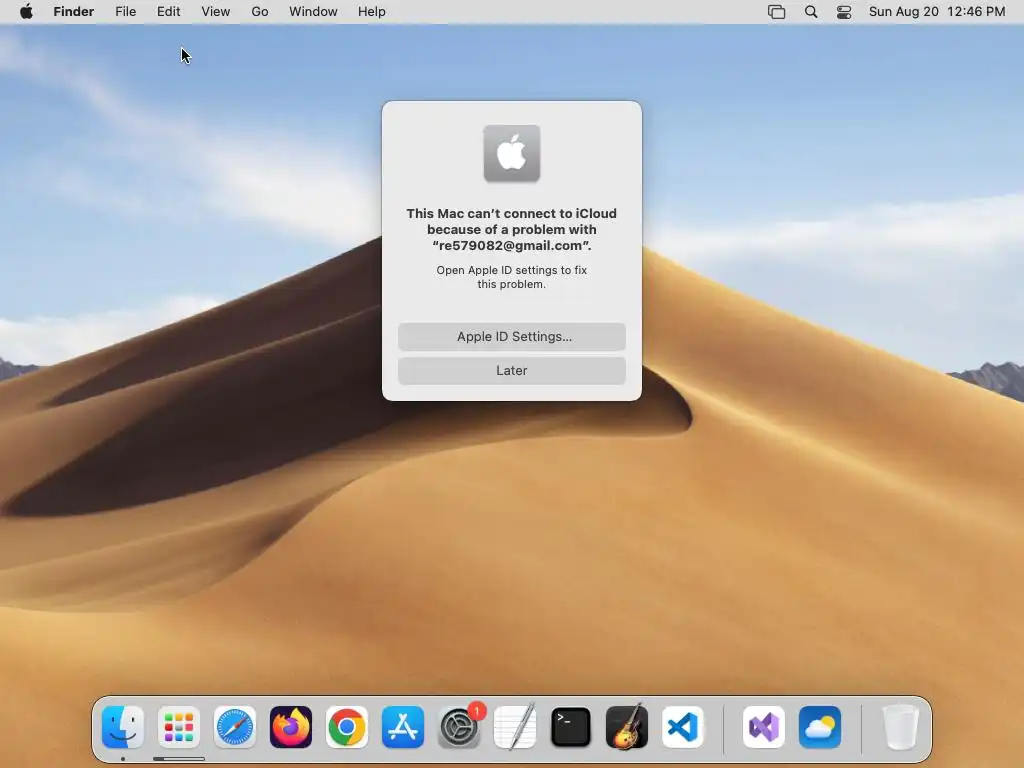This screenshot has height=768, width=1024.
Task: Launch Safari from the Dock
Action: [235, 727]
